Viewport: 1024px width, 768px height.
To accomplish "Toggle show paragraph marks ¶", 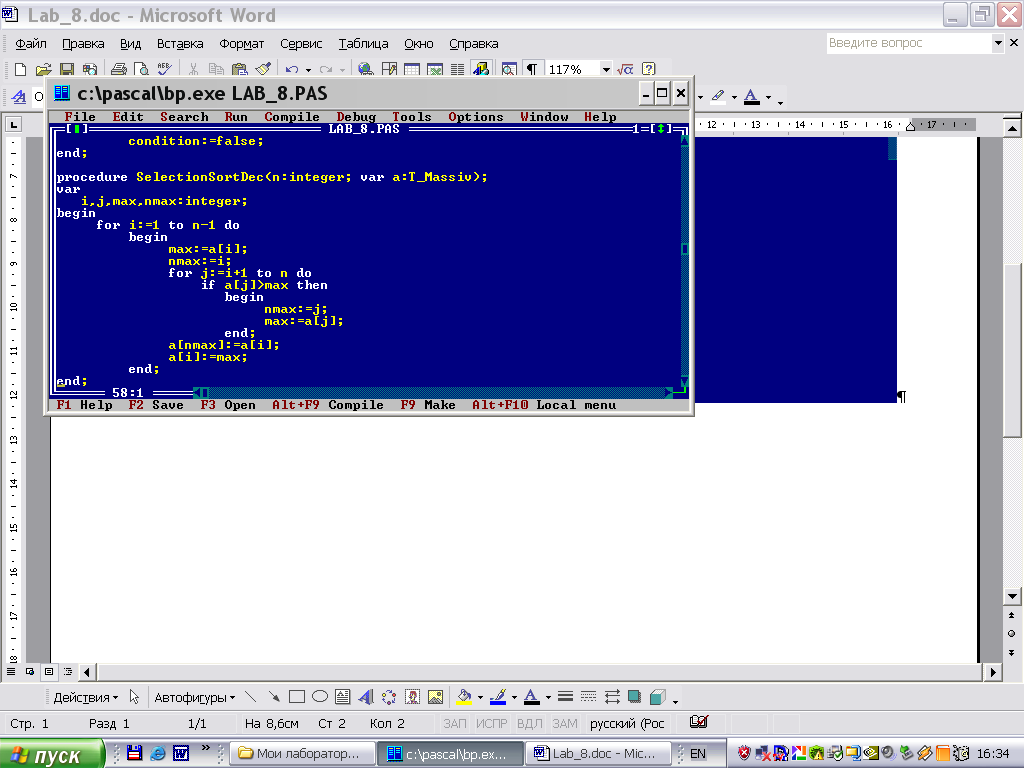I will pyautogui.click(x=532, y=69).
